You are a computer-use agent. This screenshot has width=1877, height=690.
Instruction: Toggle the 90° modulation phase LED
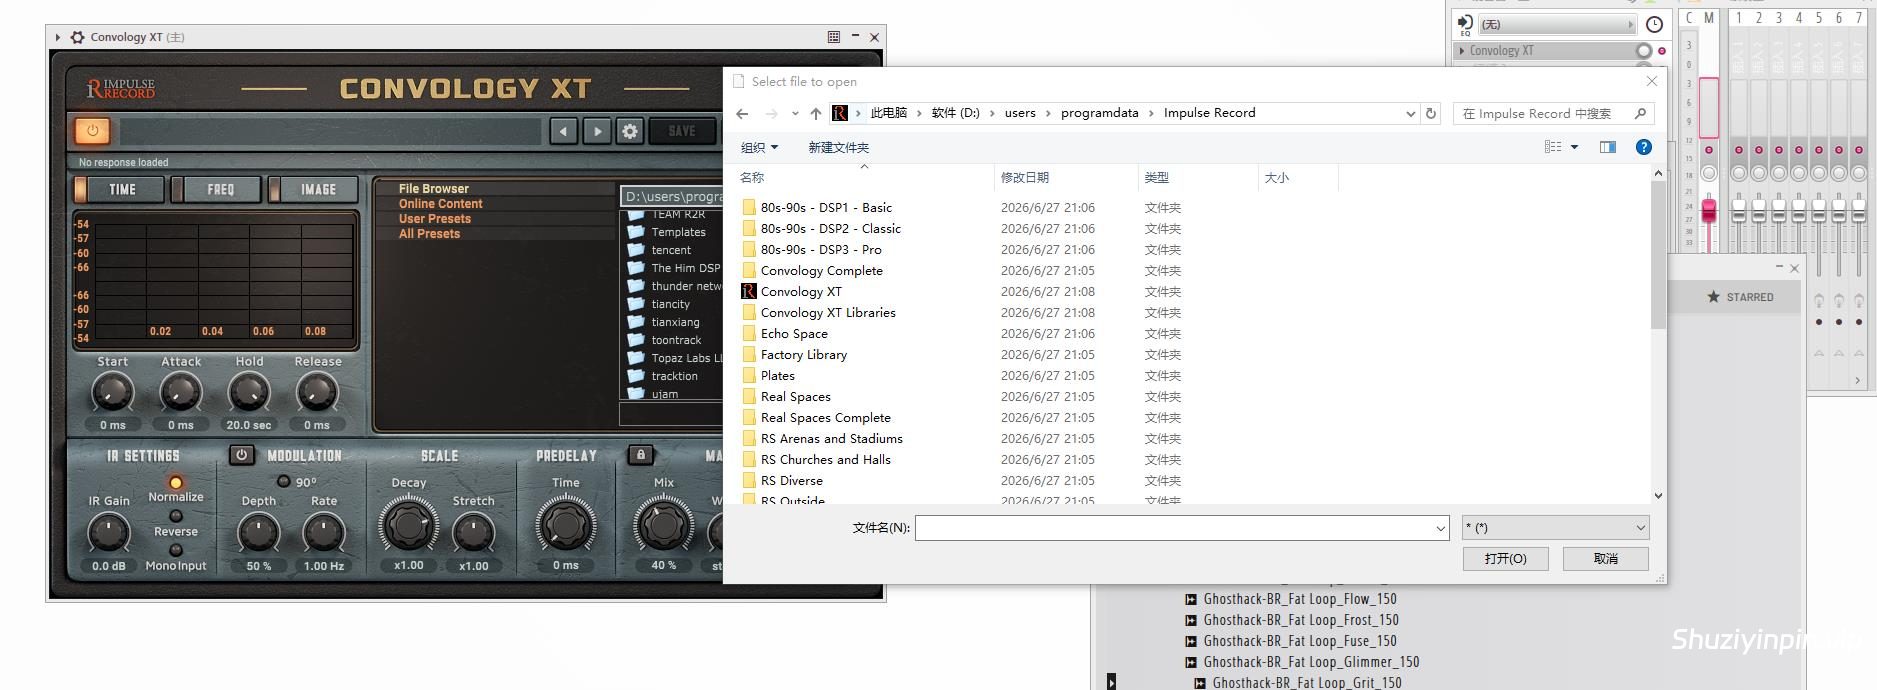[283, 481]
